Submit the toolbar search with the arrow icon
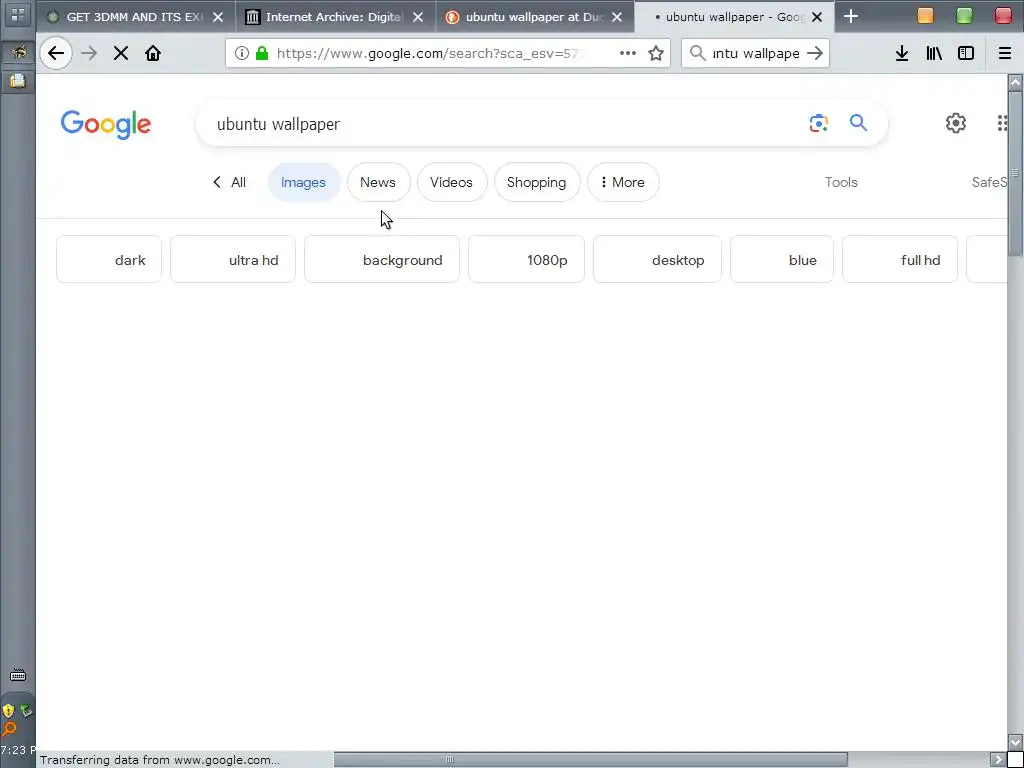The width and height of the screenshot is (1024, 768). pyautogui.click(x=815, y=53)
